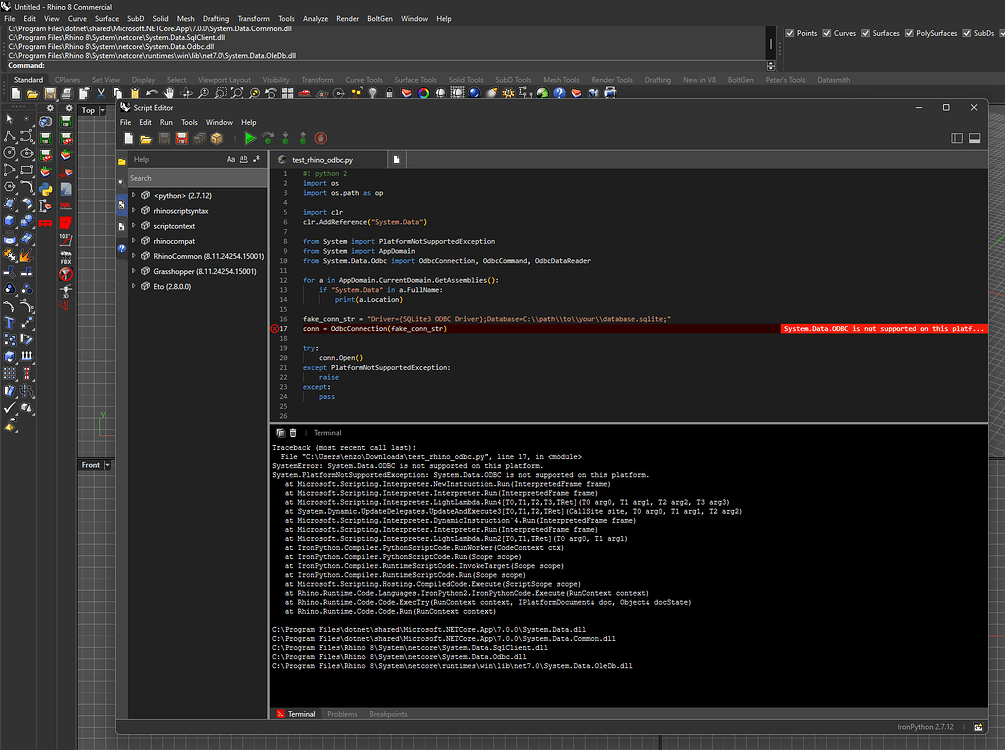1005x750 pixels.
Task: Toggle the bottom terminal panel layout icon
Action: click(975, 138)
